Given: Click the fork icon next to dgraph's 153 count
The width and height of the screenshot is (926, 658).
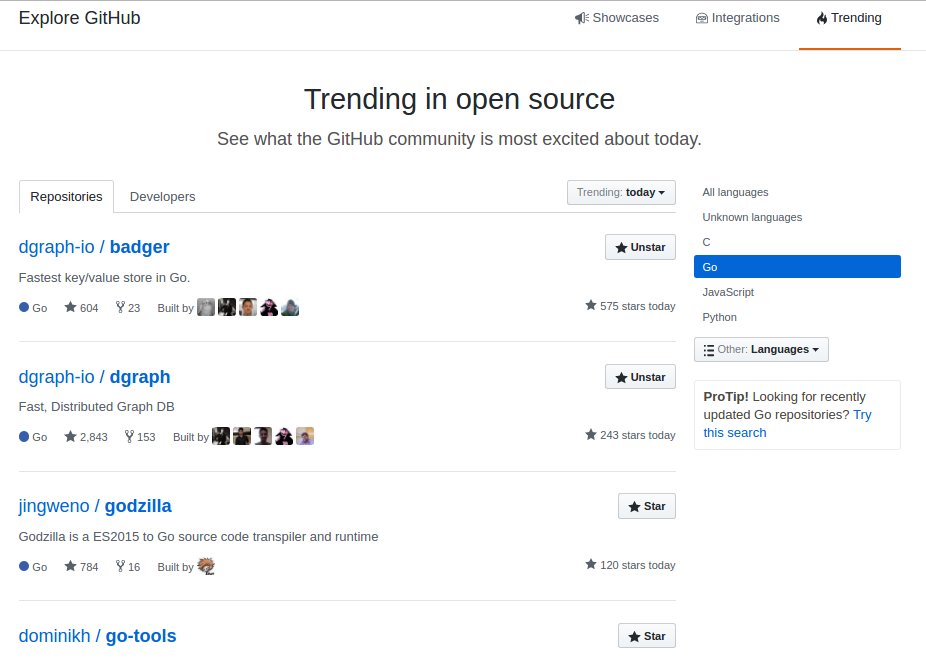Looking at the screenshot, I should 129,436.
